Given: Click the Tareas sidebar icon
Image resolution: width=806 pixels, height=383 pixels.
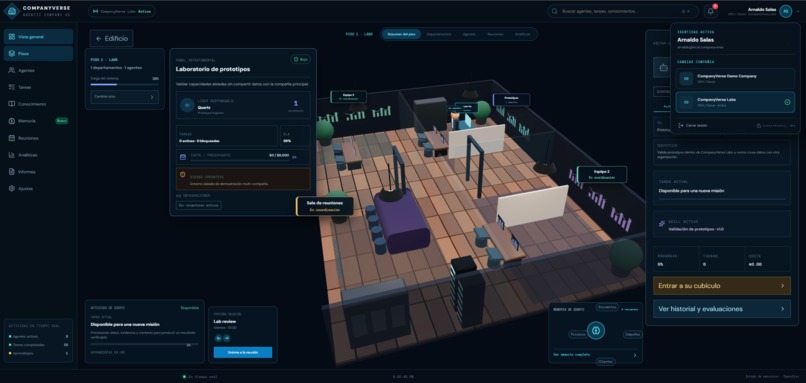Looking at the screenshot, I should click(x=11, y=87).
